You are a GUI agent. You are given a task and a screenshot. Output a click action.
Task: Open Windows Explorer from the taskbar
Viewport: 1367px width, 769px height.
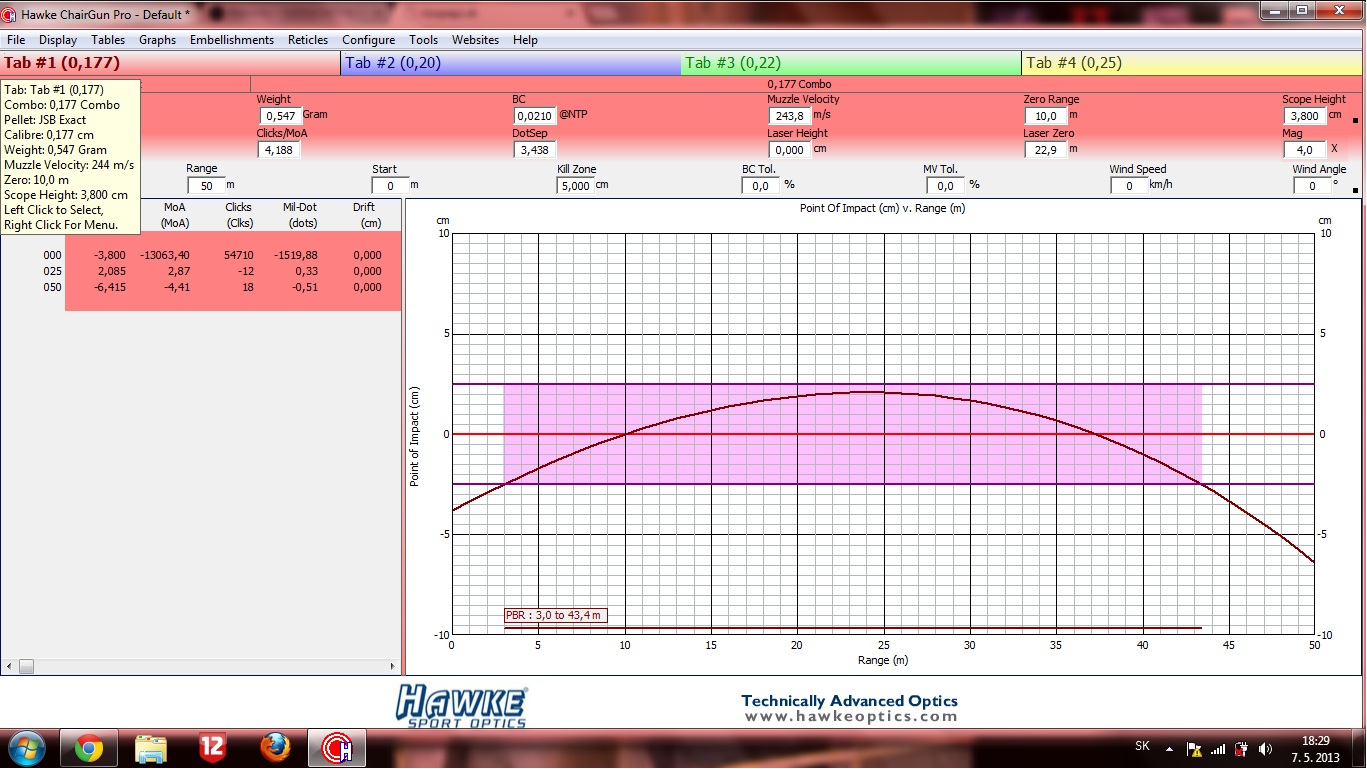point(150,748)
